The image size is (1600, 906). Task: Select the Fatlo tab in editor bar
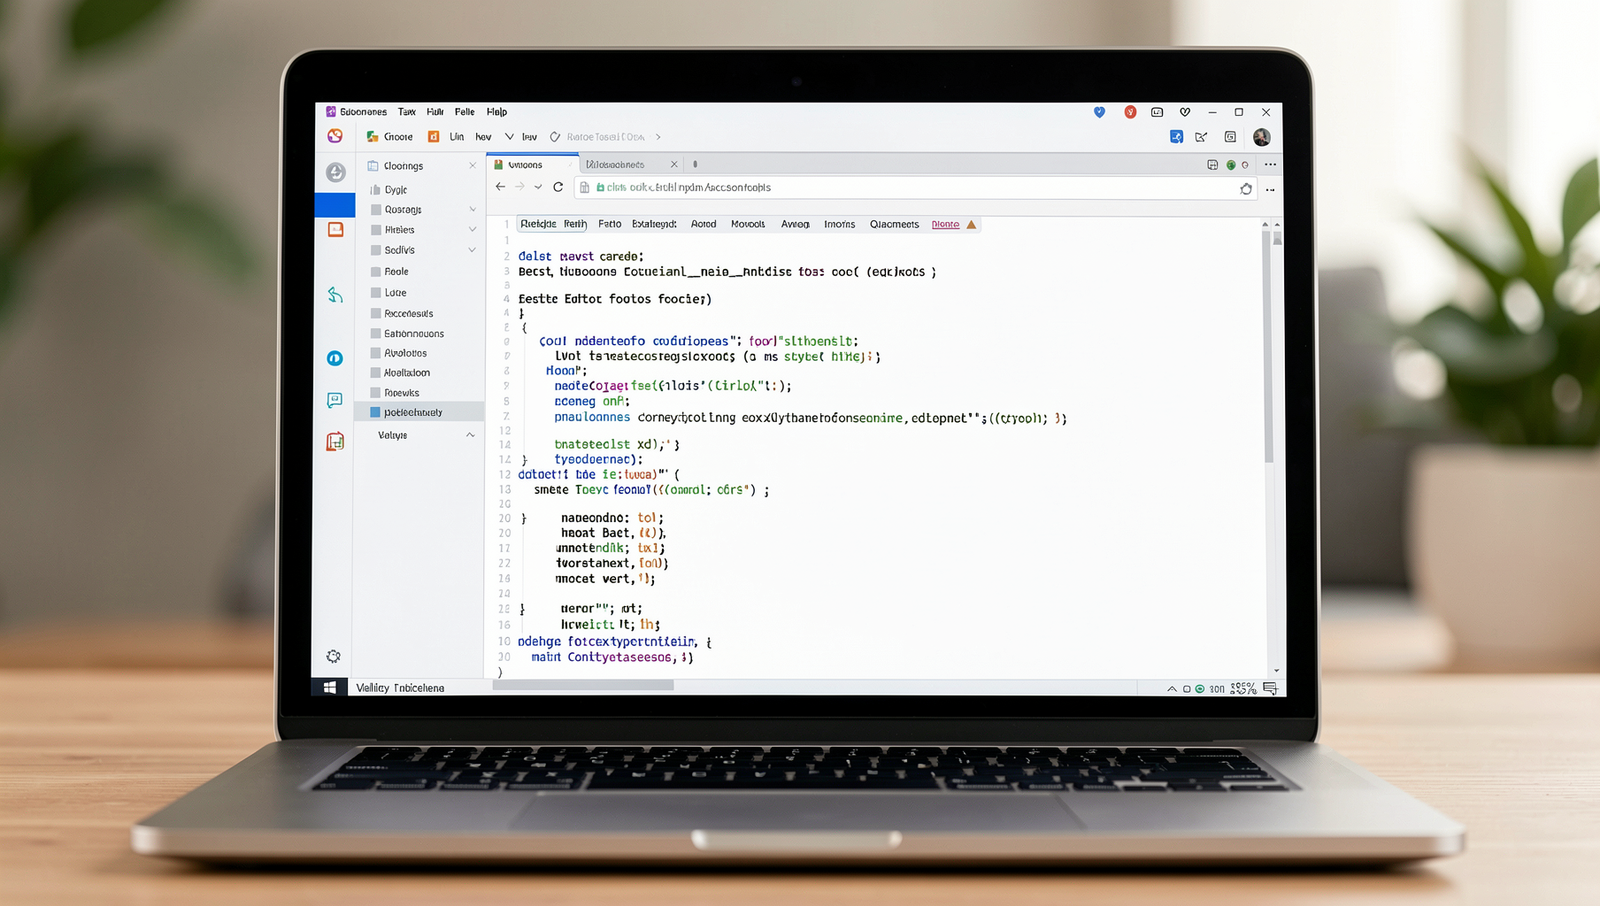(x=610, y=224)
